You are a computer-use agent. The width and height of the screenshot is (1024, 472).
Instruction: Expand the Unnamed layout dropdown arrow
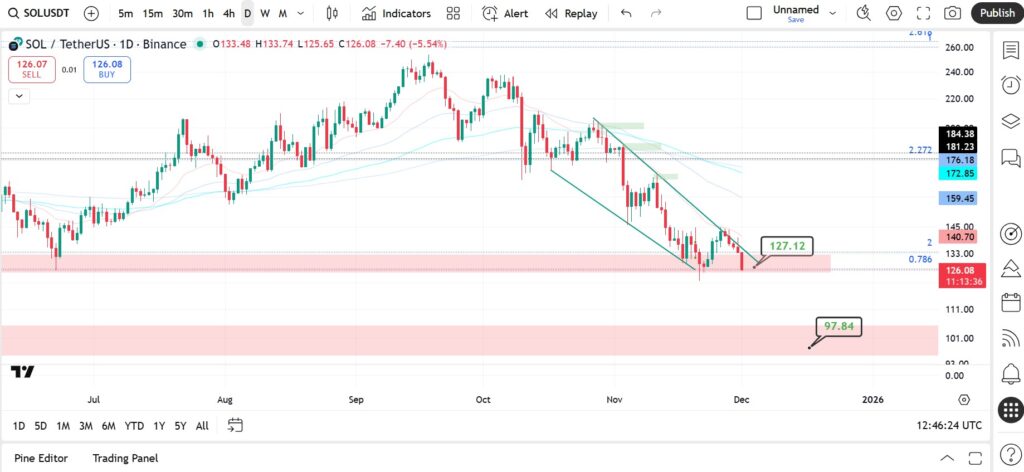[x=832, y=12]
